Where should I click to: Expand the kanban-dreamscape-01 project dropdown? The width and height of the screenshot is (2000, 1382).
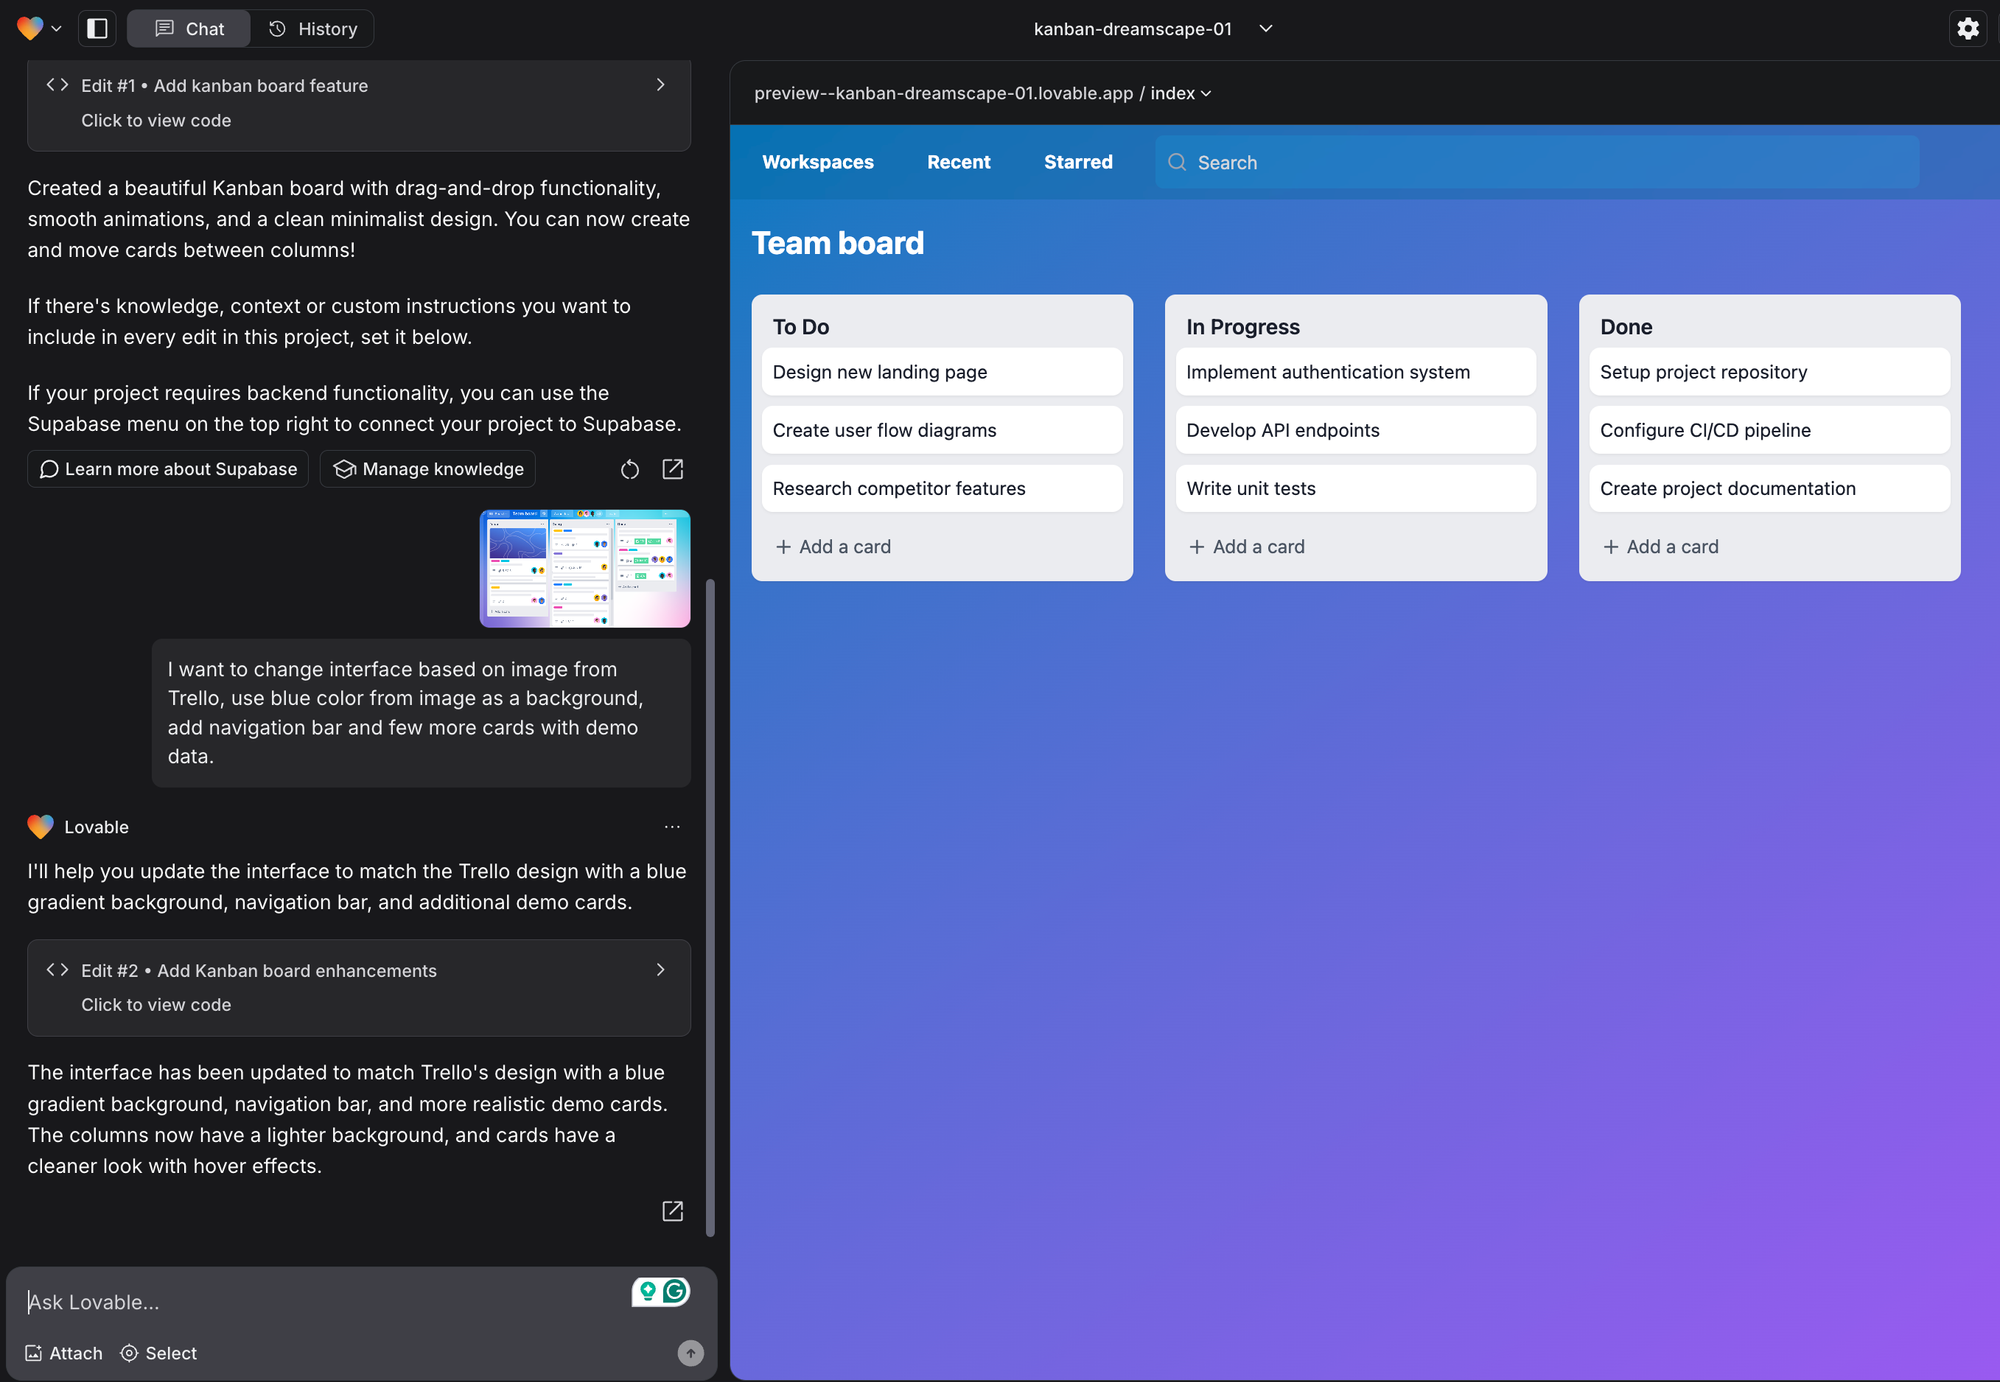[x=1265, y=29]
